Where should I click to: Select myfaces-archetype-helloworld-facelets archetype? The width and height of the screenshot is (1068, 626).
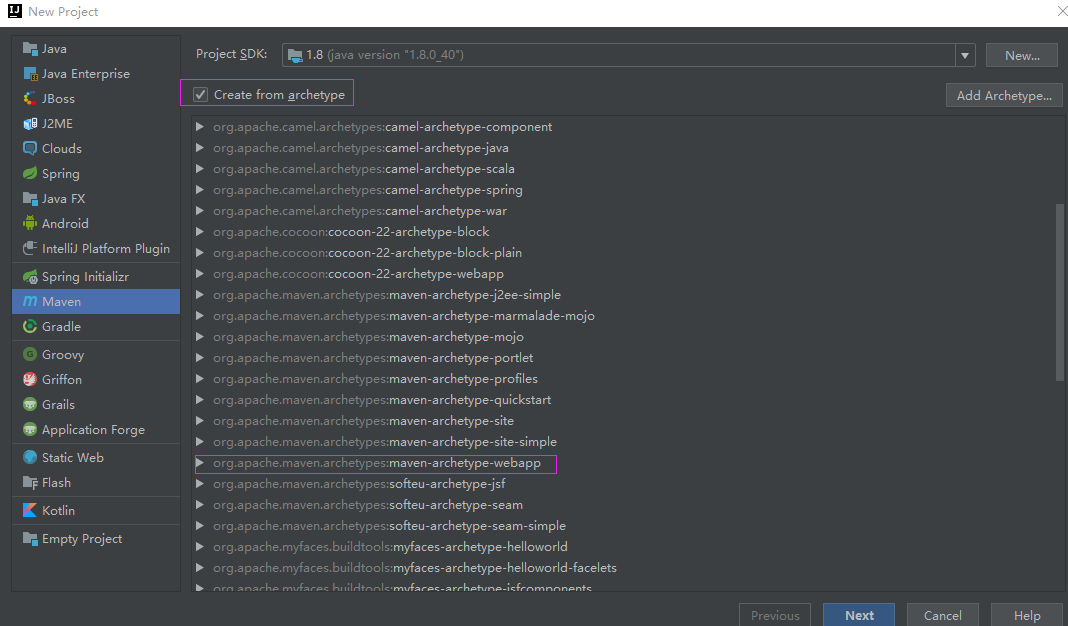pos(415,567)
